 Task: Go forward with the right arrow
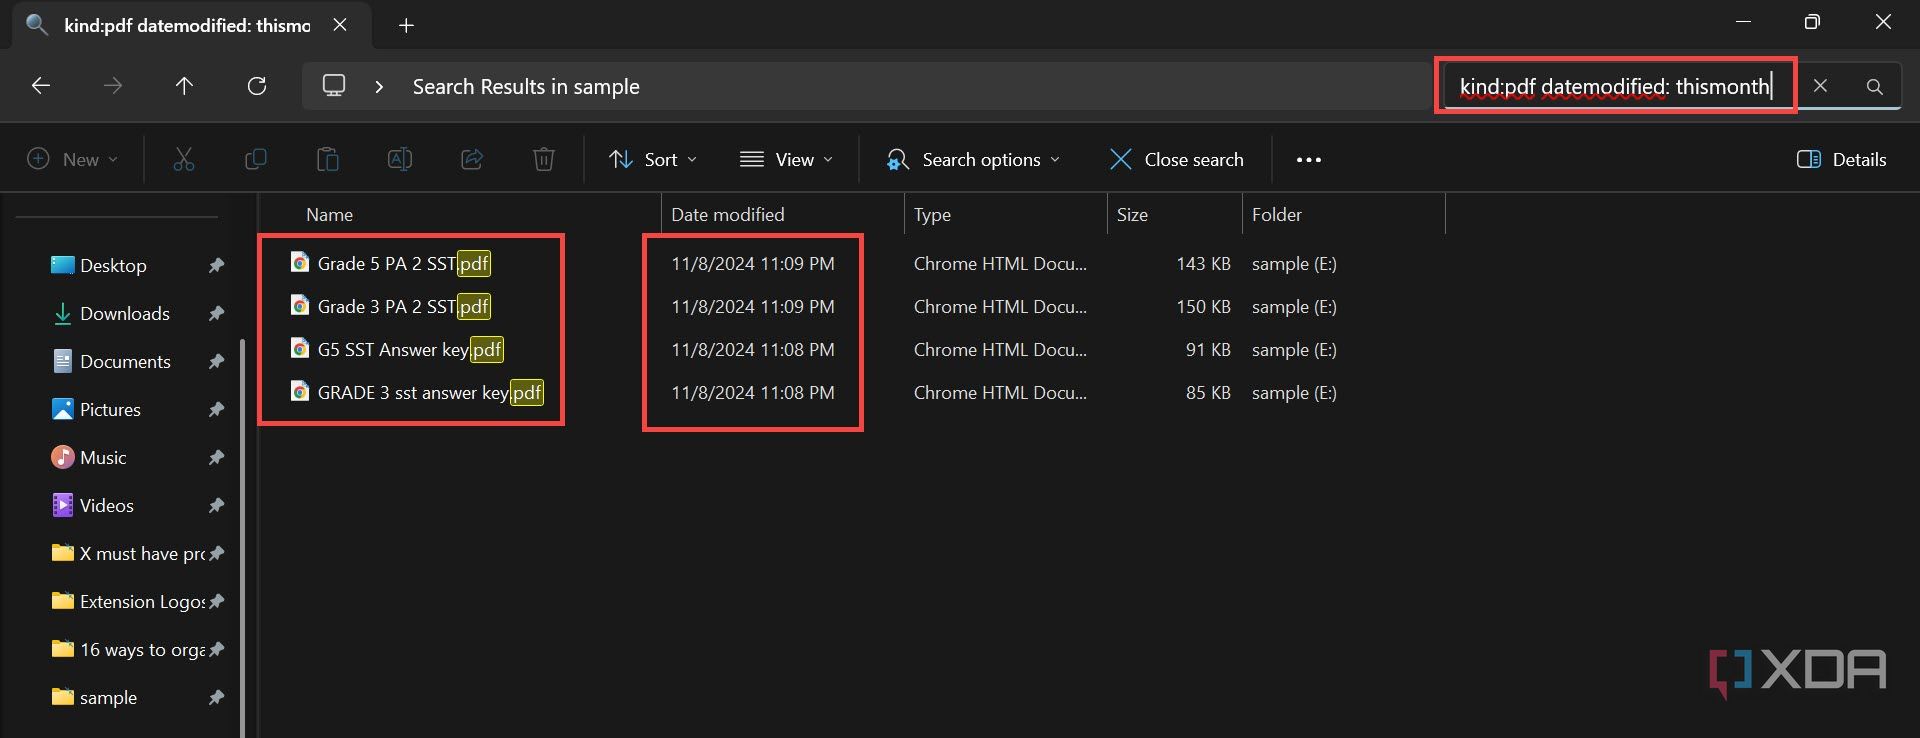click(113, 86)
